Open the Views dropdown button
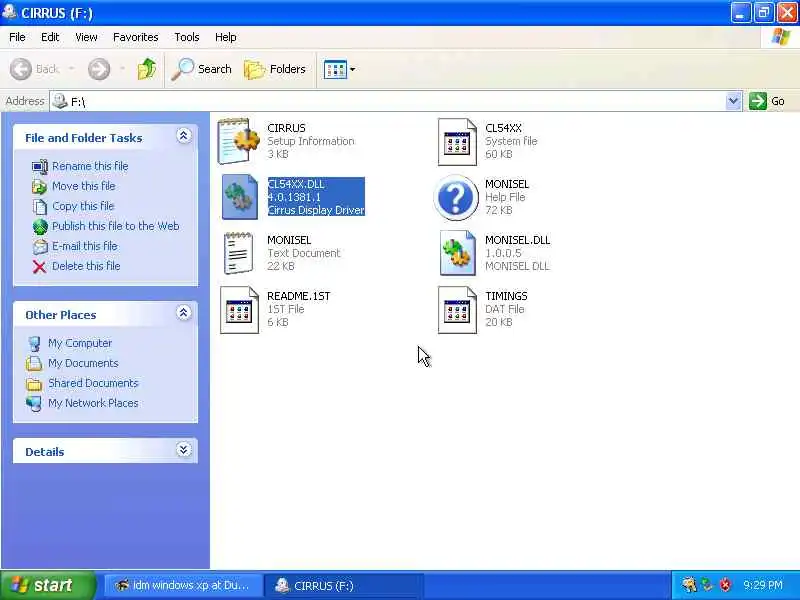The width and height of the screenshot is (800, 600). [339, 69]
